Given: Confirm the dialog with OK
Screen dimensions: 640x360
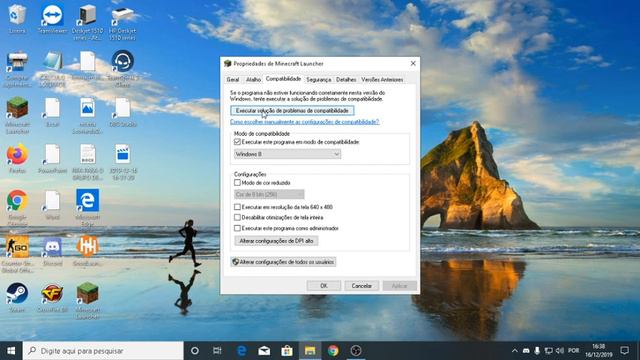Looking at the screenshot, I should 324,286.
